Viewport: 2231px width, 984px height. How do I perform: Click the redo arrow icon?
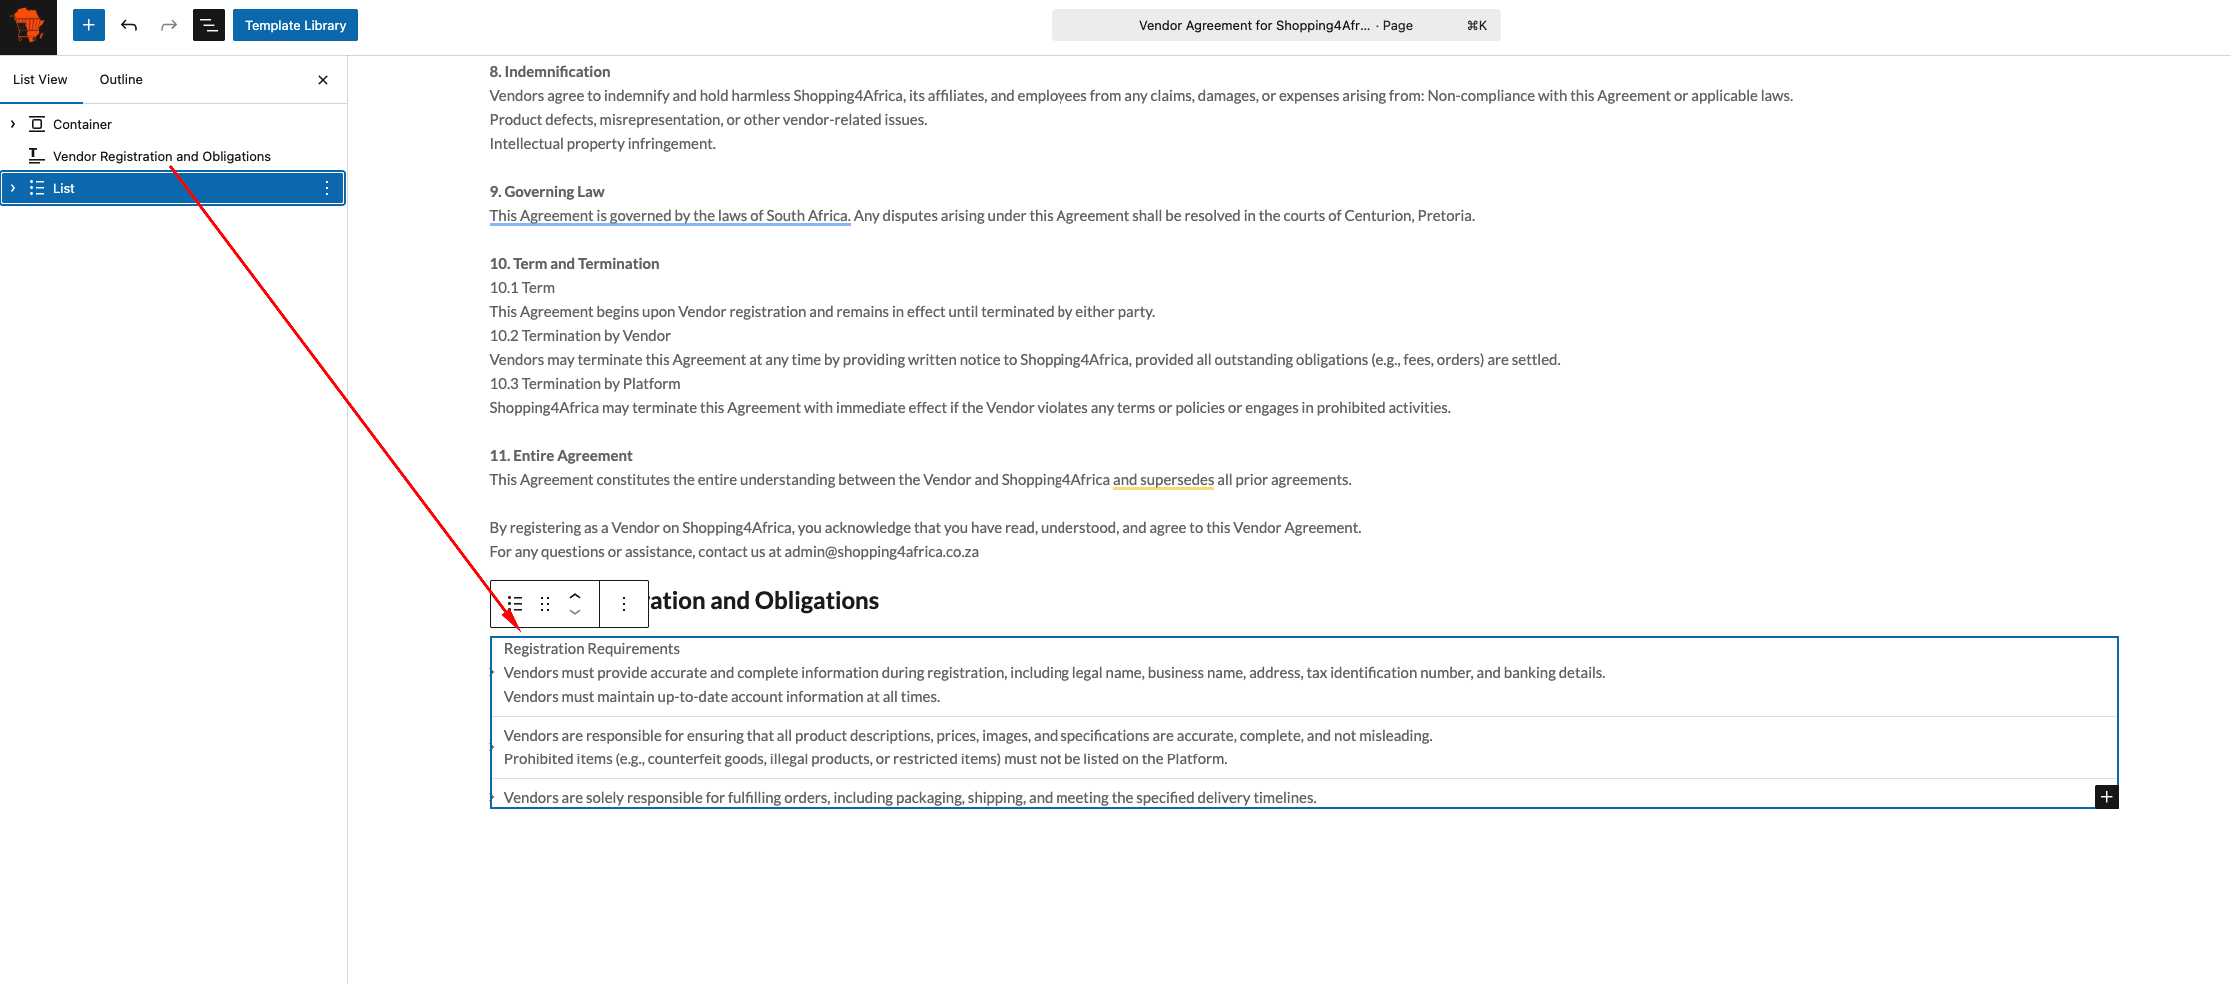tap(169, 25)
